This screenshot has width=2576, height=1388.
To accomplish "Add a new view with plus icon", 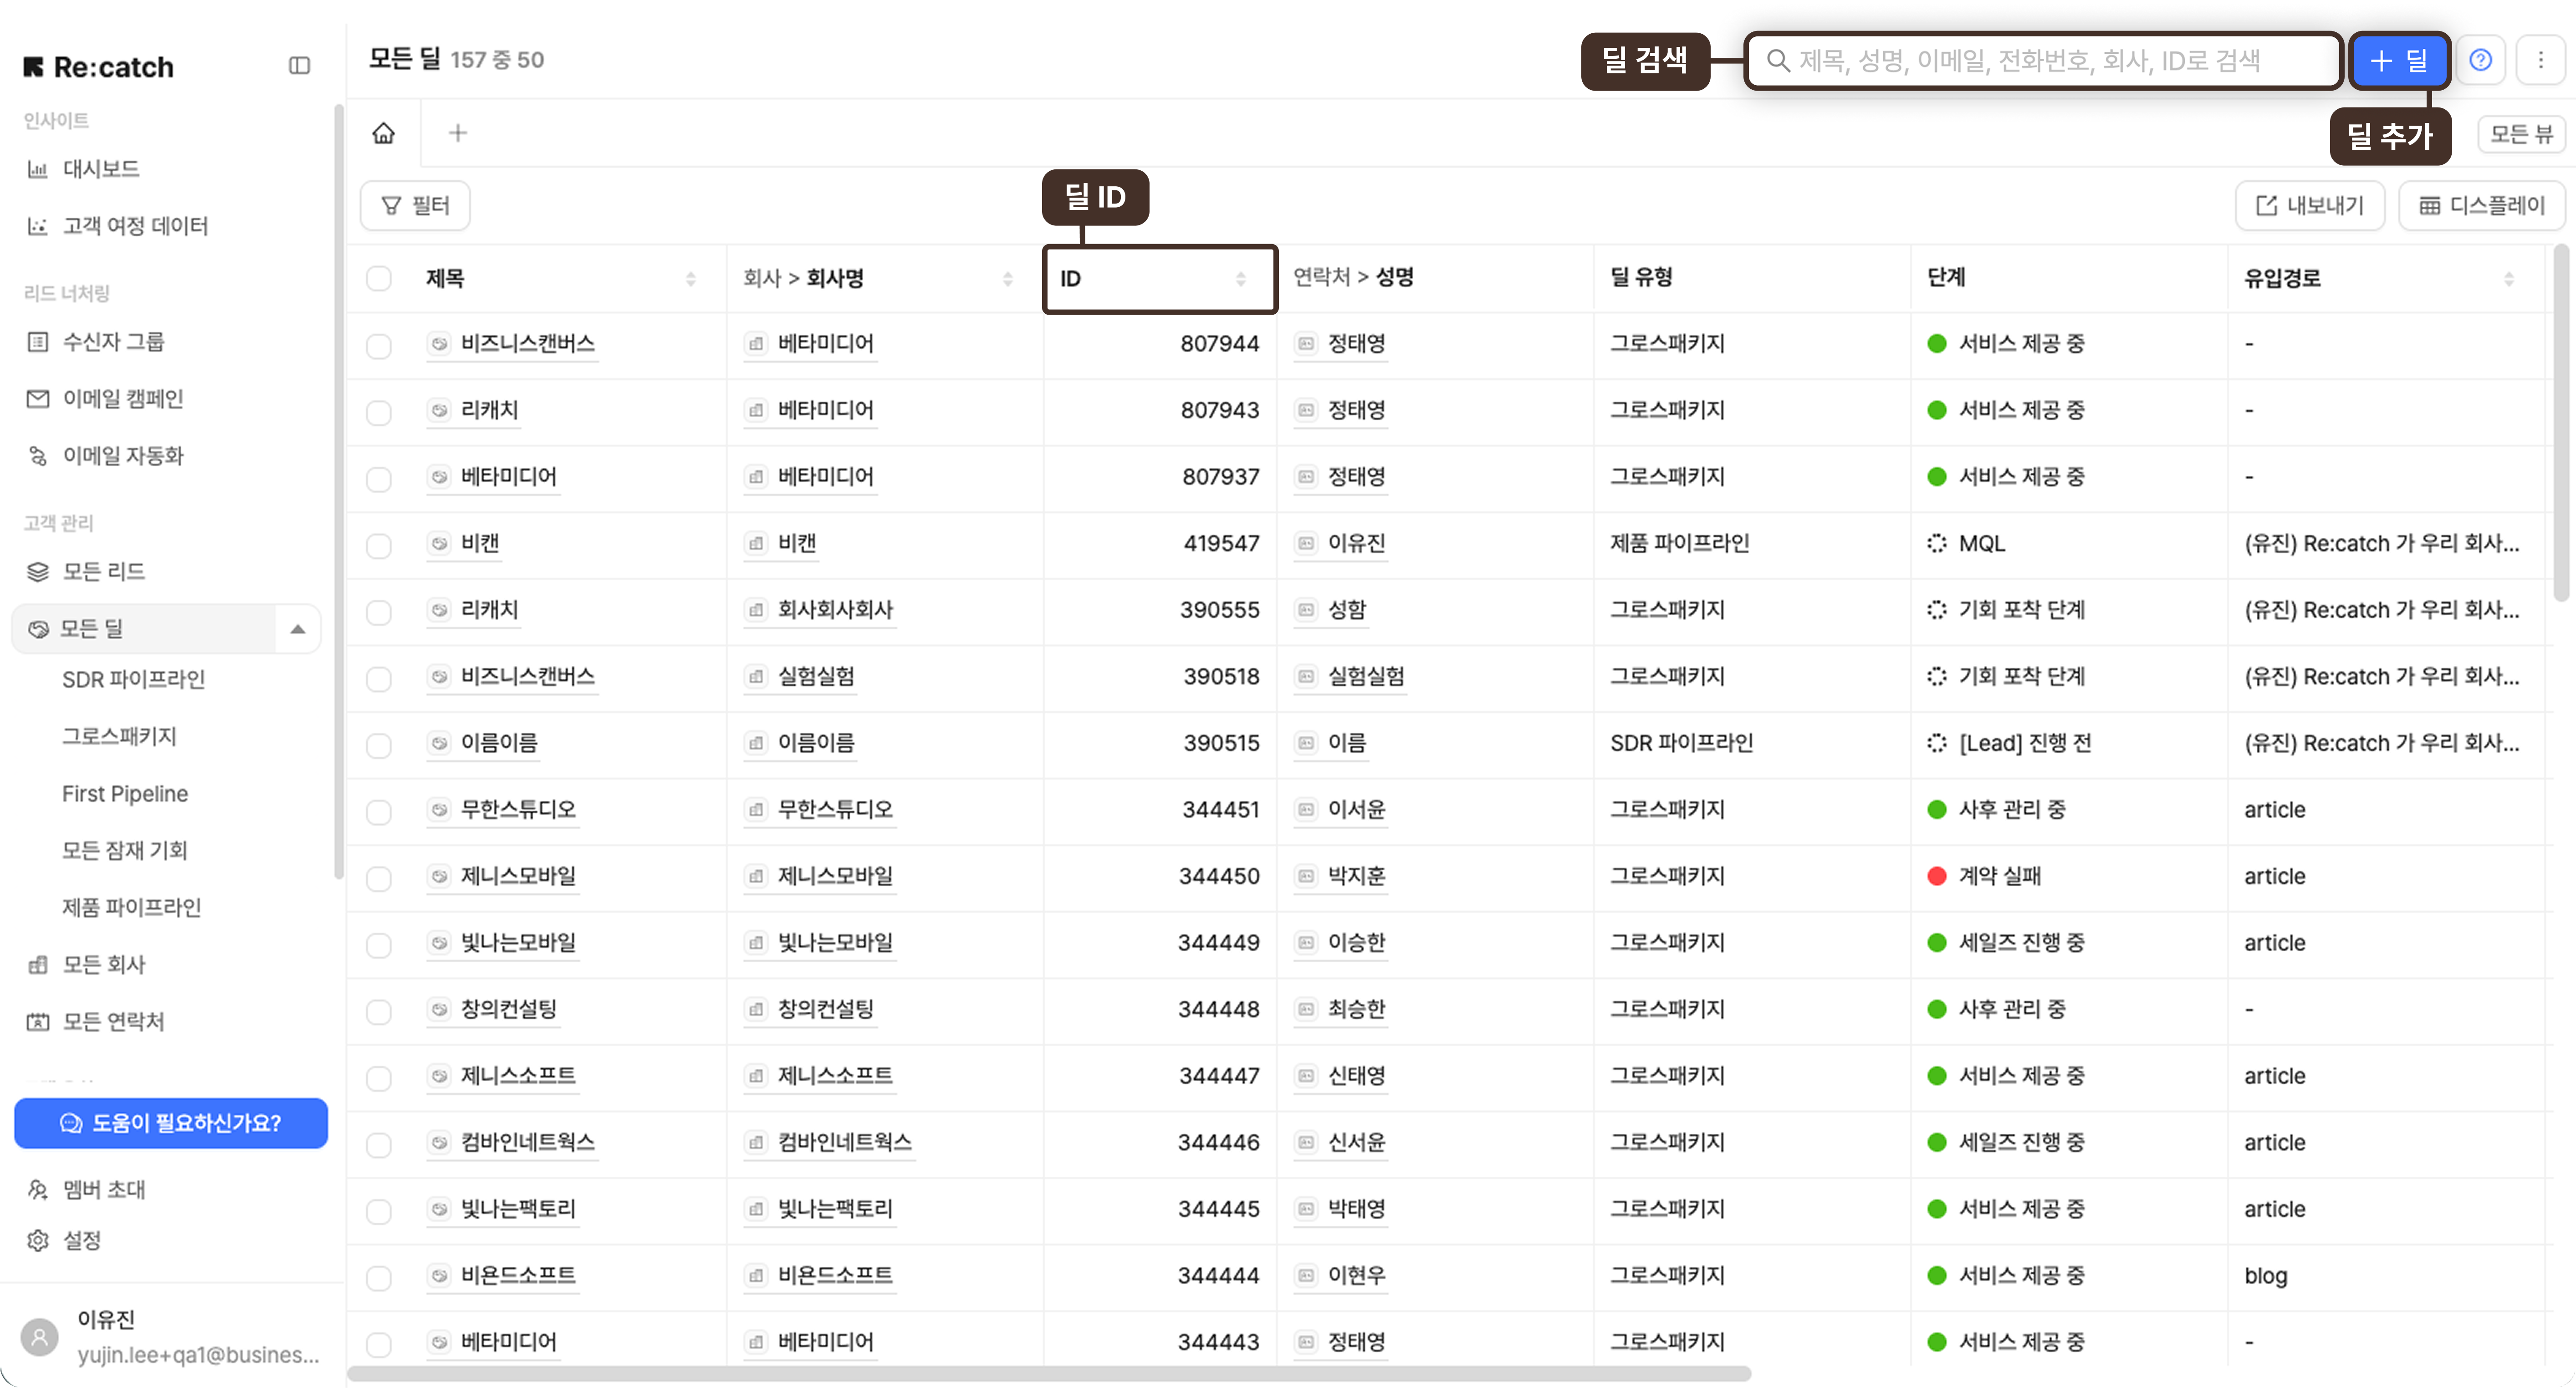I will click(x=458, y=133).
